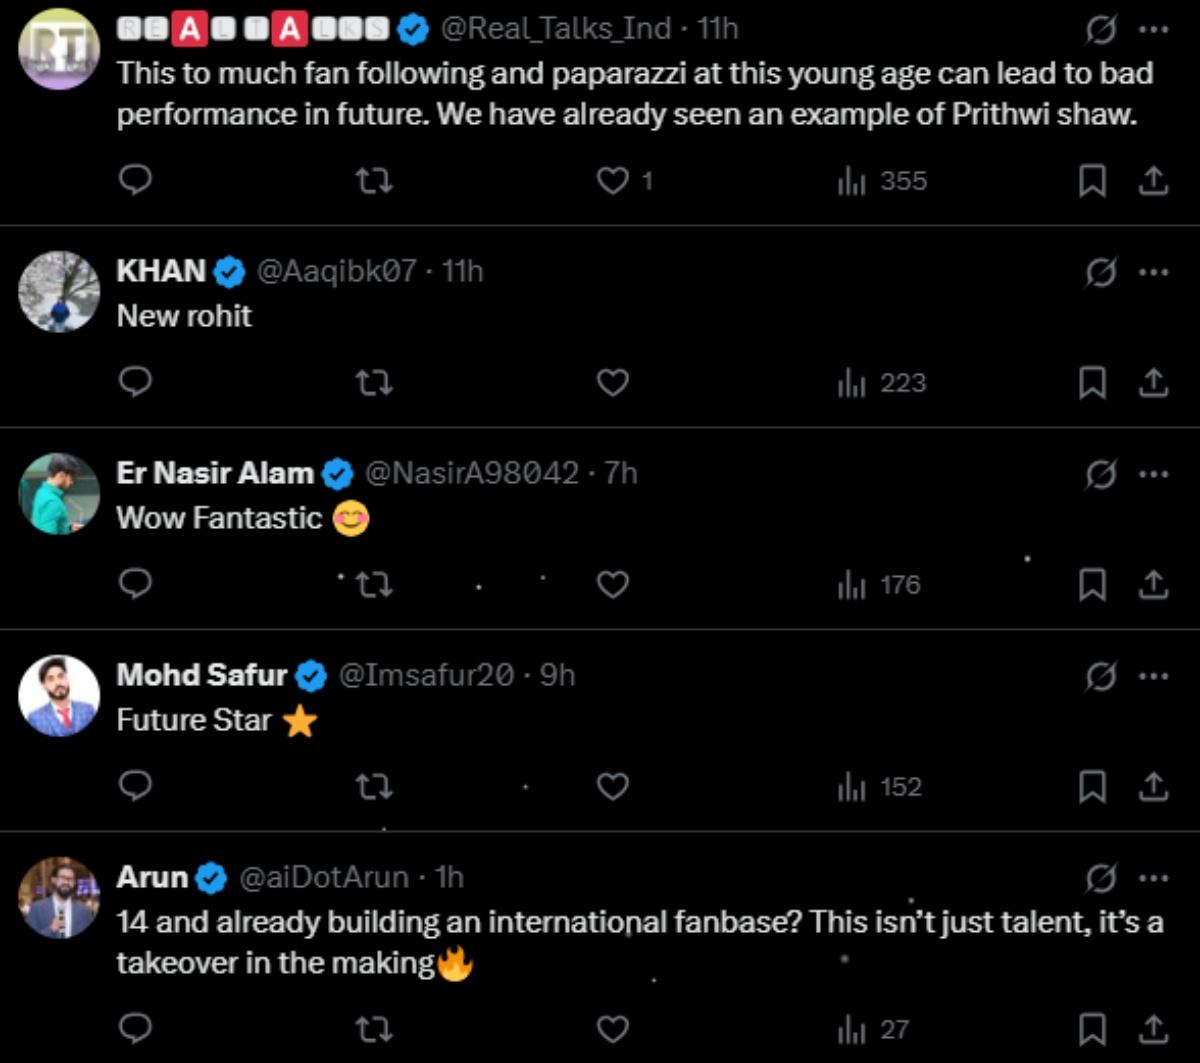This screenshot has width=1200, height=1063.
Task: Click the Real Talks profile avatar
Action: (59, 48)
